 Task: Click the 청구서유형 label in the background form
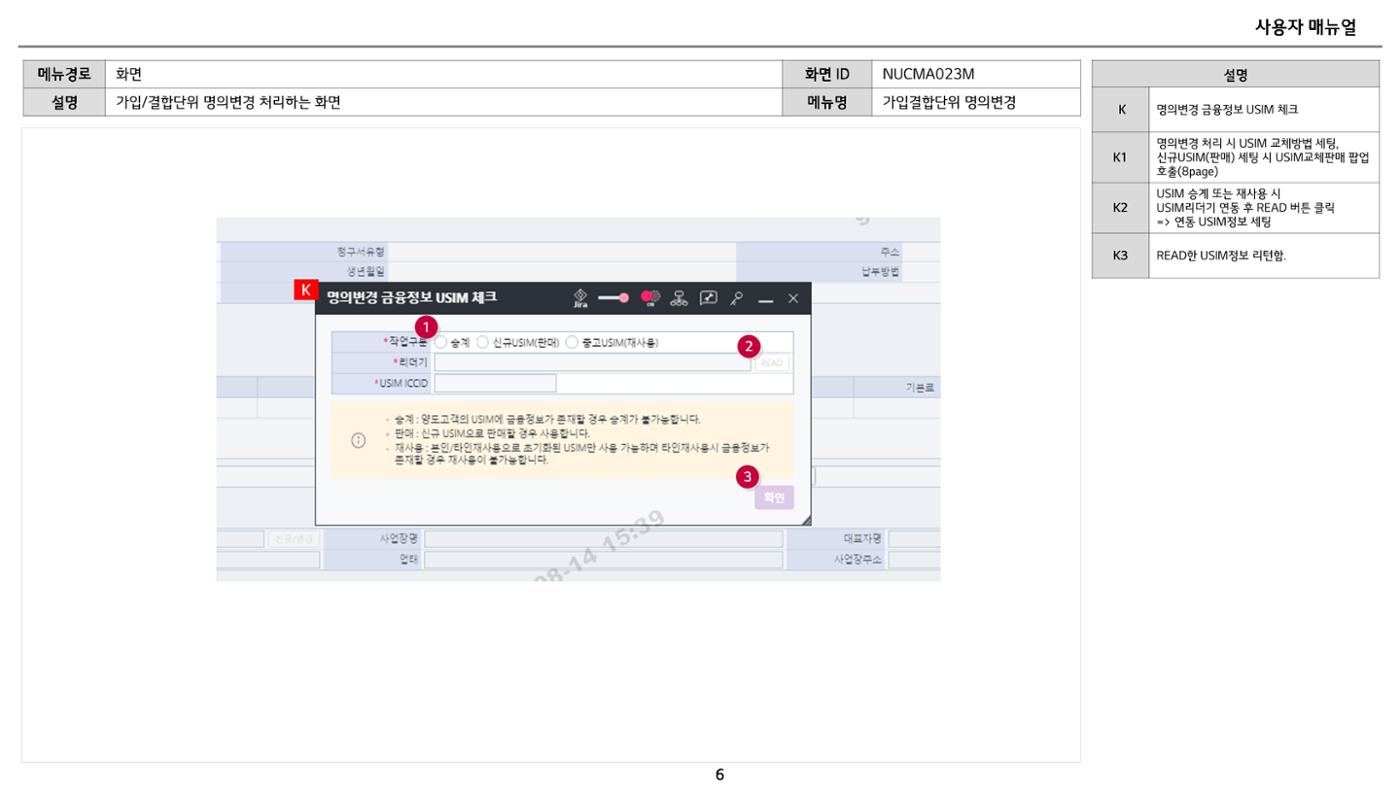[360, 252]
